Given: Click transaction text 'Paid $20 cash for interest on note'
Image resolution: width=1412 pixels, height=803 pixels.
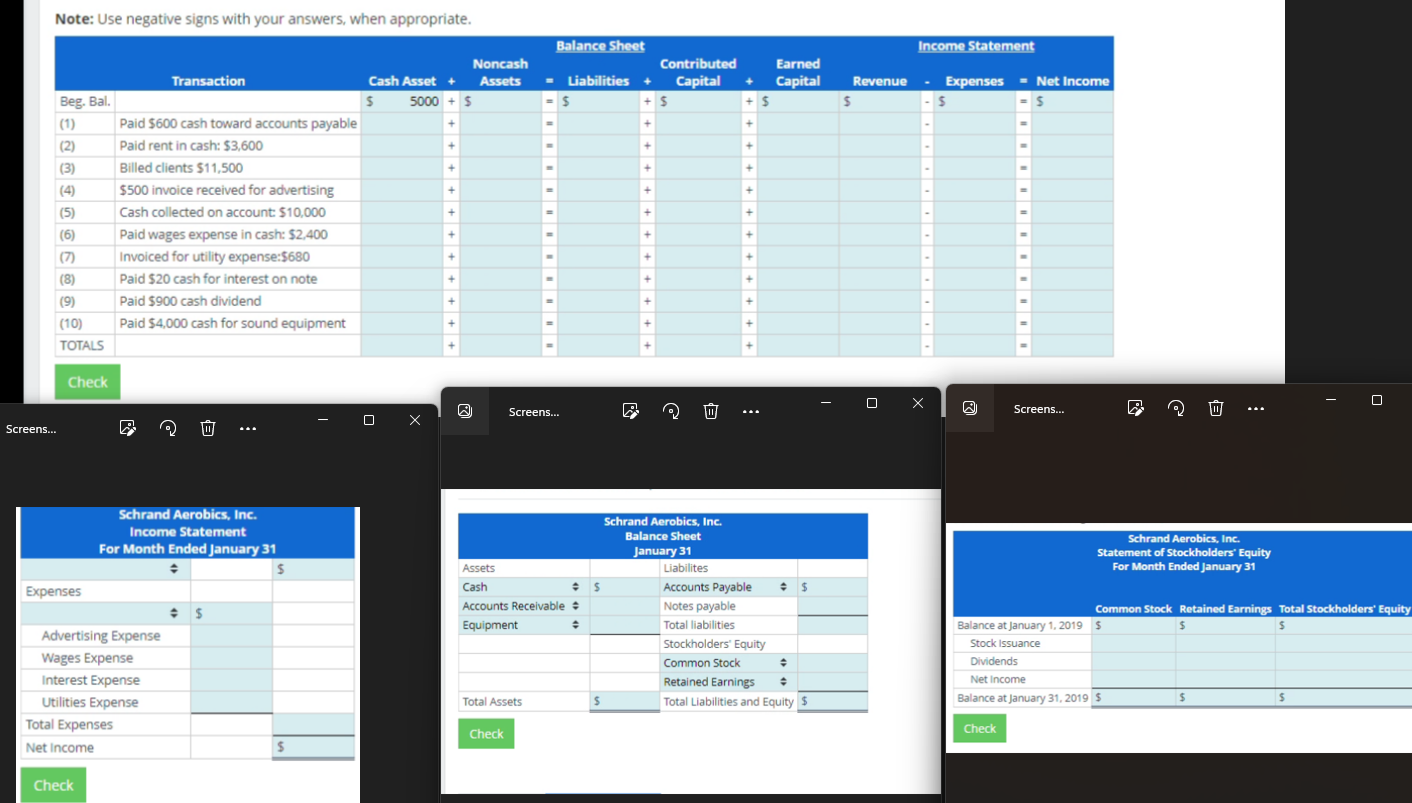Looking at the screenshot, I should pos(218,278).
